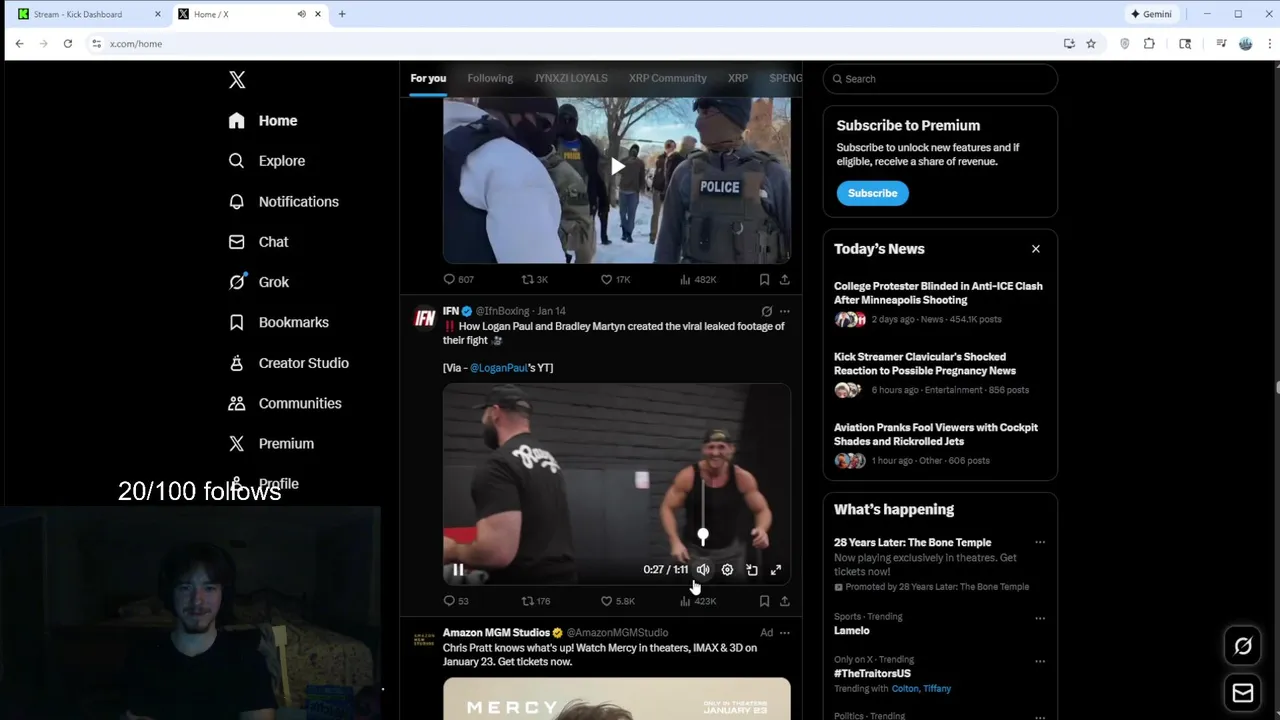Image resolution: width=1280 pixels, height=720 pixels.
Task: Open the Amazon MGM Studios profile name
Action: click(x=496, y=633)
